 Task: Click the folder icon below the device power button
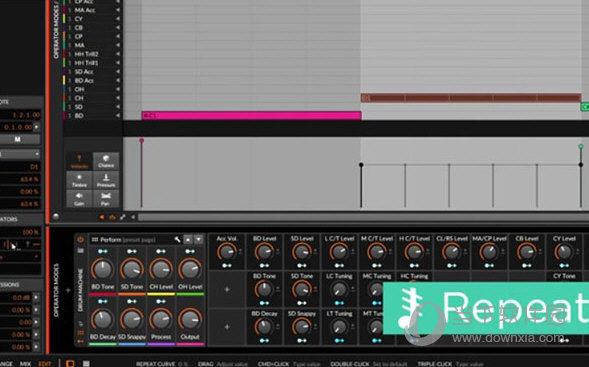coord(80,251)
